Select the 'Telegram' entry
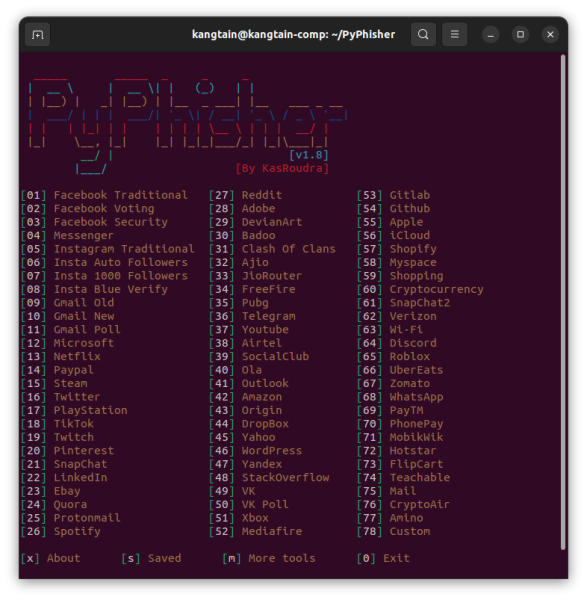The image size is (587, 600). point(269,316)
